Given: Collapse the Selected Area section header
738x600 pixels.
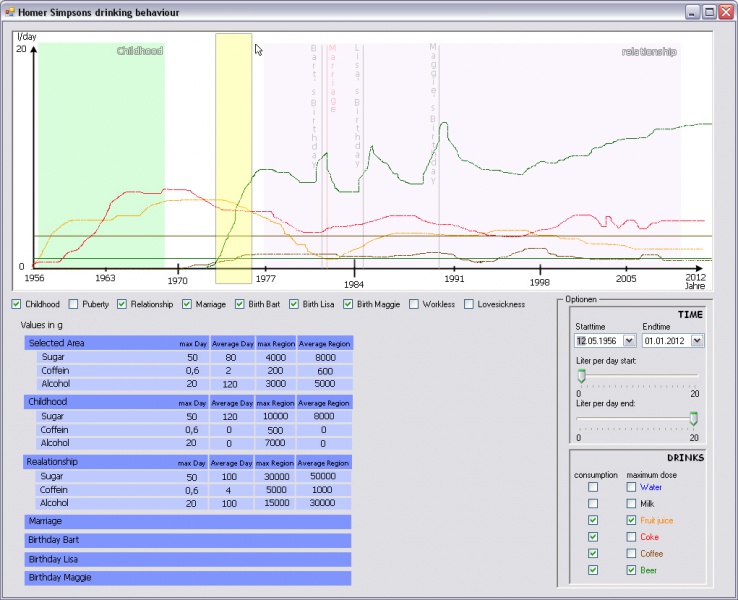Looking at the screenshot, I should point(188,343).
